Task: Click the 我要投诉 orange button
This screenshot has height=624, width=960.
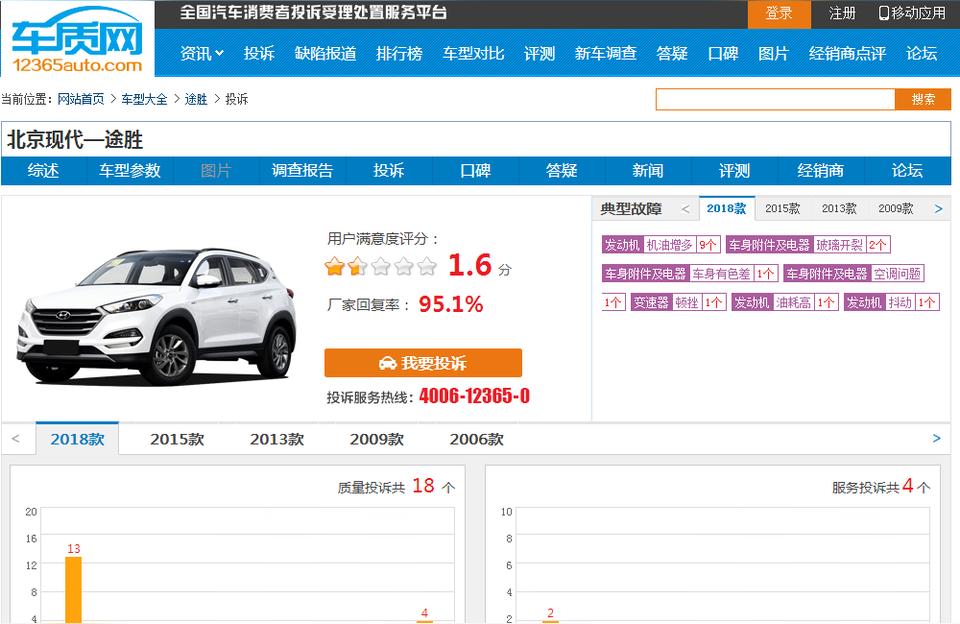Action: (x=423, y=363)
